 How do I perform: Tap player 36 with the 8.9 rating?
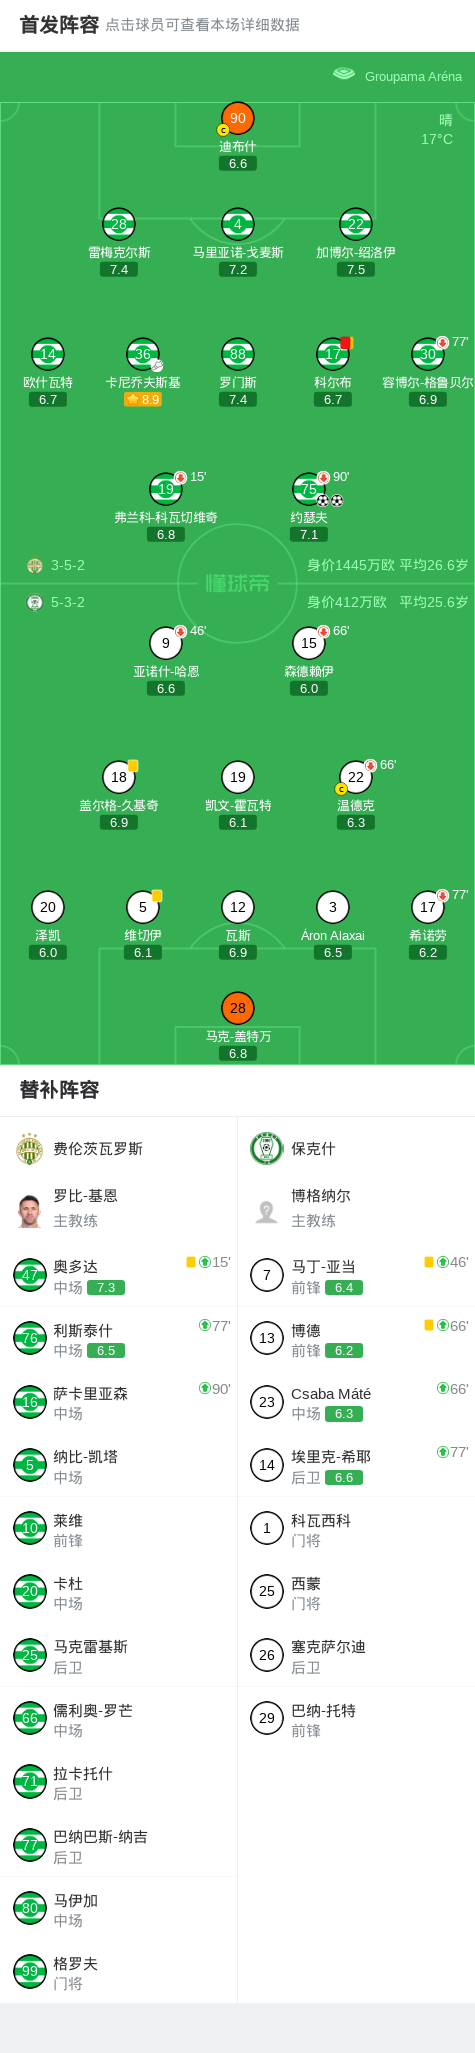point(143,354)
